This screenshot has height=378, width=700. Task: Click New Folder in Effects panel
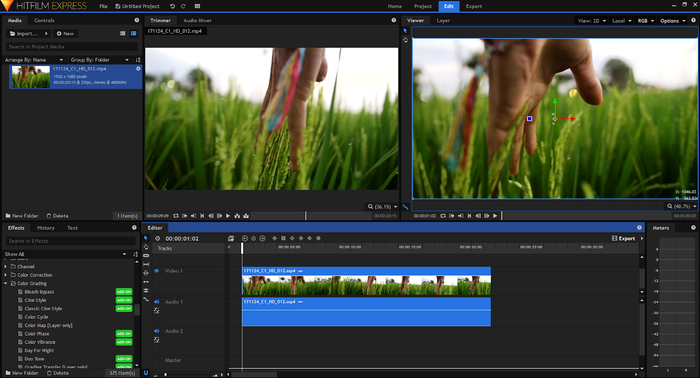[22, 373]
